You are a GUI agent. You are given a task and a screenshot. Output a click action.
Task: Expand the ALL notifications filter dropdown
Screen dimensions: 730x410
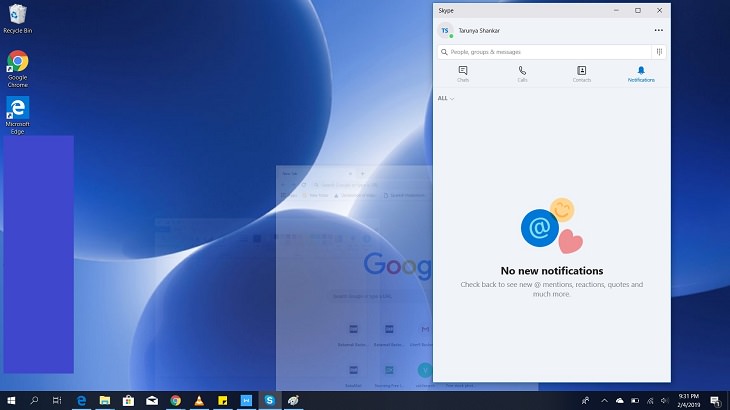446,98
